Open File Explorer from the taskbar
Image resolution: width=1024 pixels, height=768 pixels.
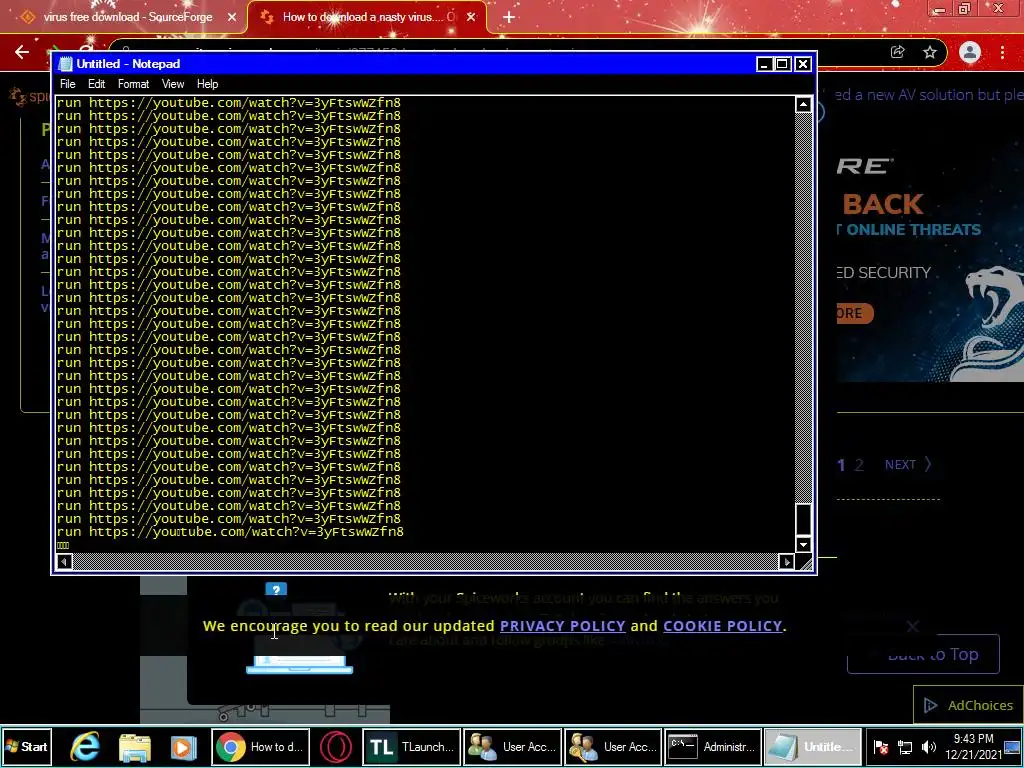(135, 747)
